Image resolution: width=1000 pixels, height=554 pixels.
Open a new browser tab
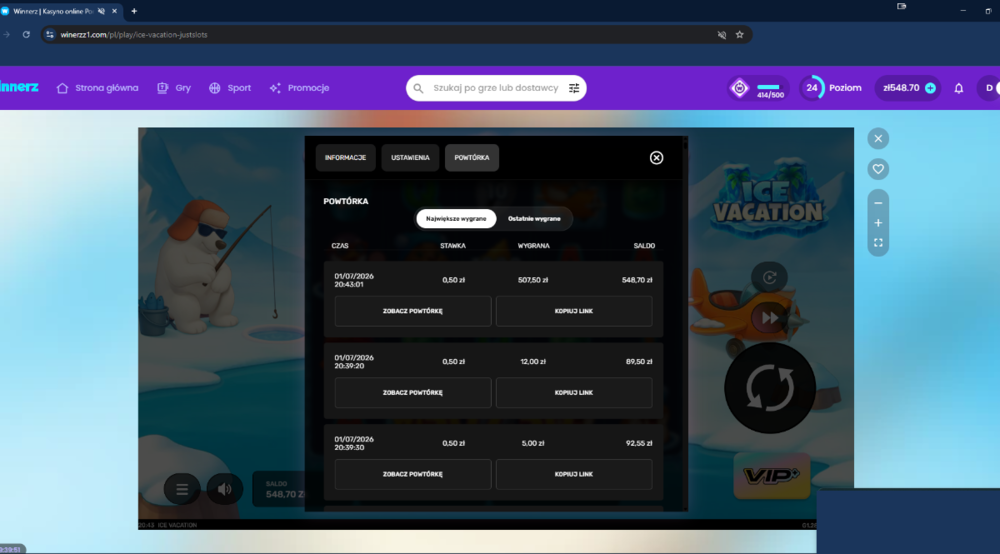134,11
